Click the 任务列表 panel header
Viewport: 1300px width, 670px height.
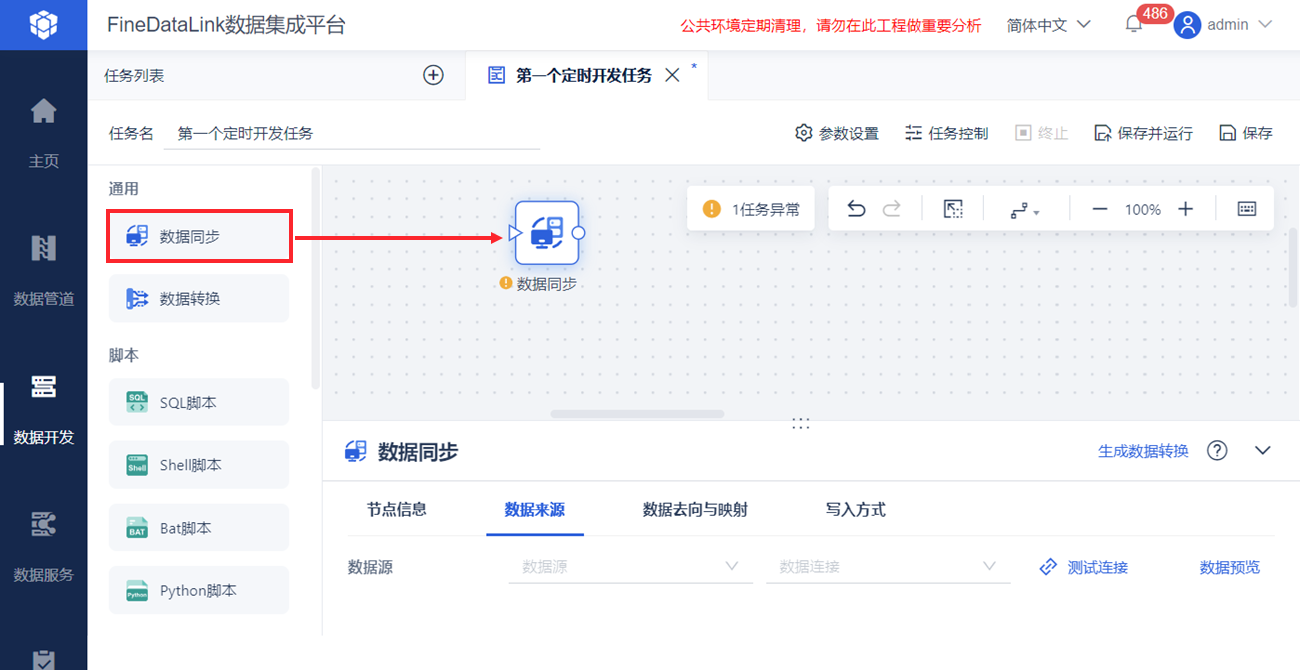click(x=134, y=75)
